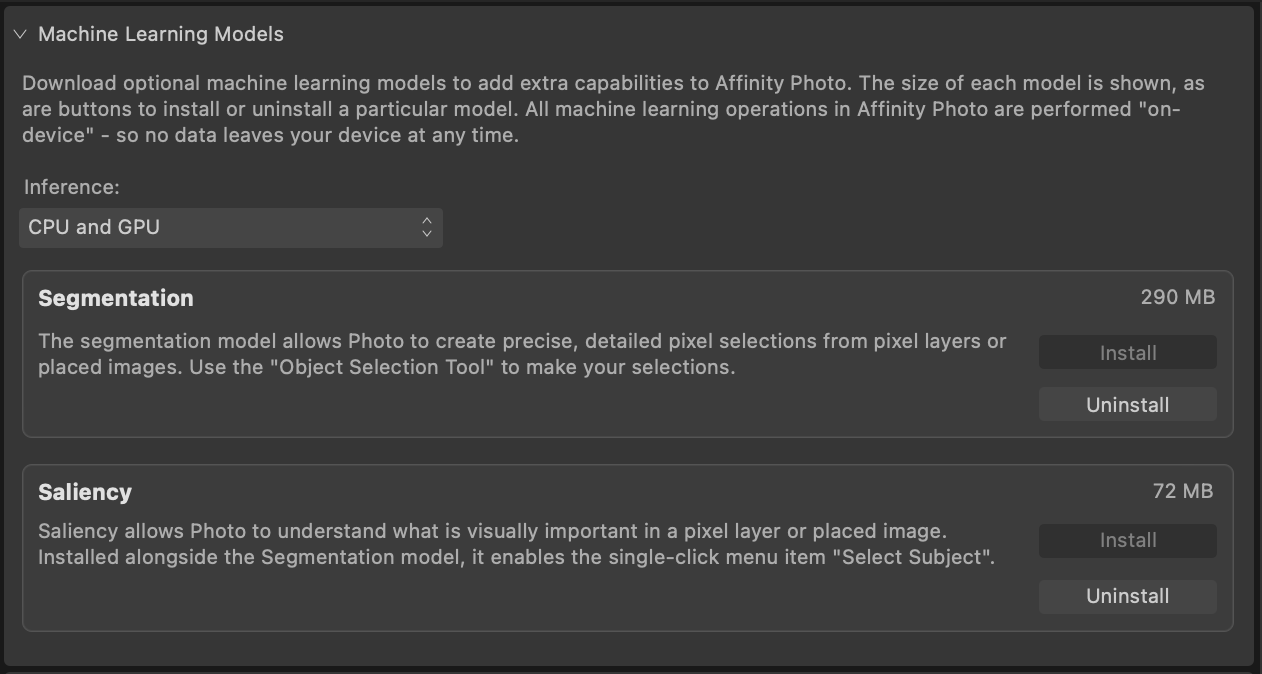Click the Segmentation heading

tap(116, 298)
